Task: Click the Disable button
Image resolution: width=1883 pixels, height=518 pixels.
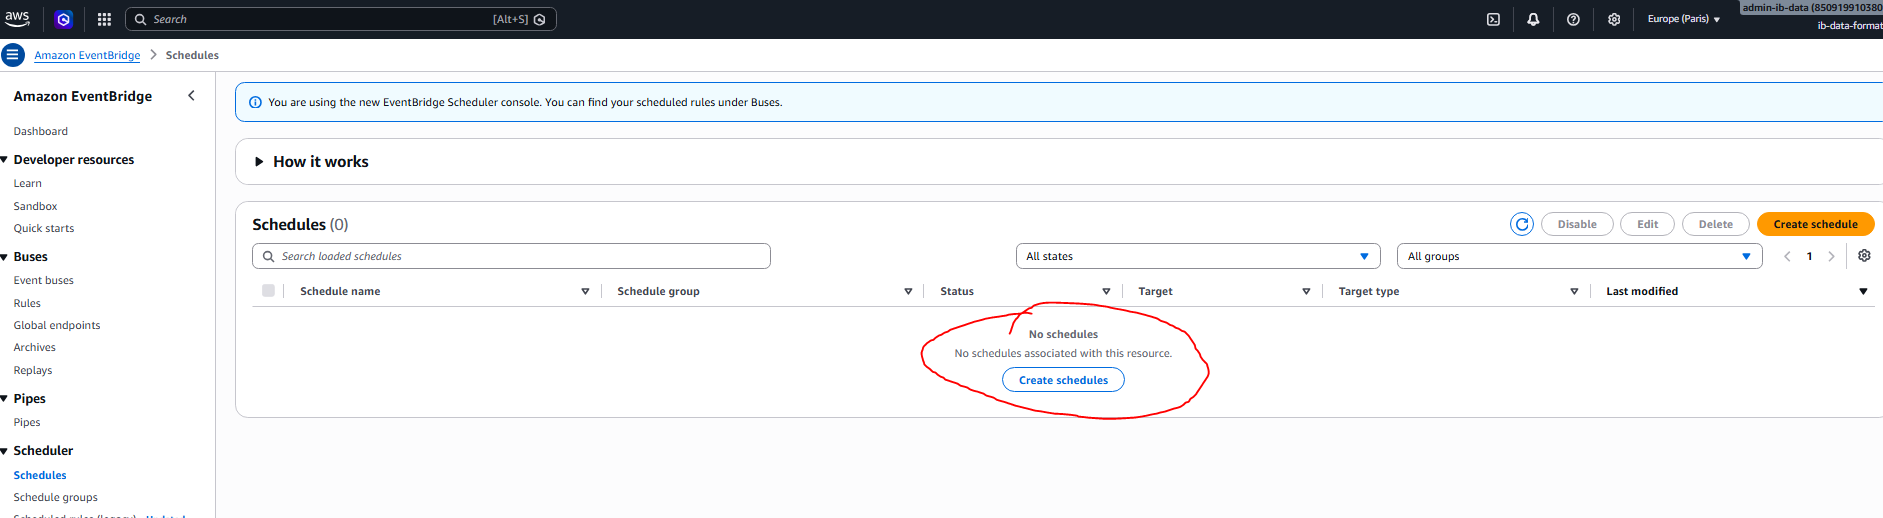Action: coord(1577,224)
